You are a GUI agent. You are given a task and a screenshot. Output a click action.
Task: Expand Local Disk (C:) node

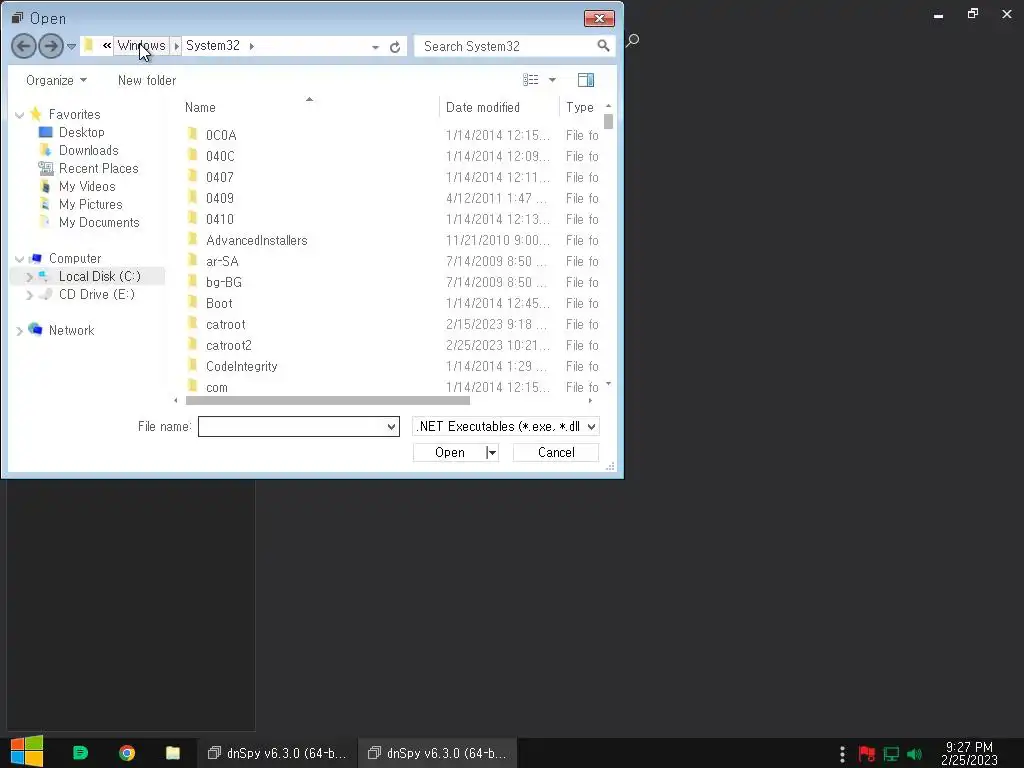pos(29,277)
